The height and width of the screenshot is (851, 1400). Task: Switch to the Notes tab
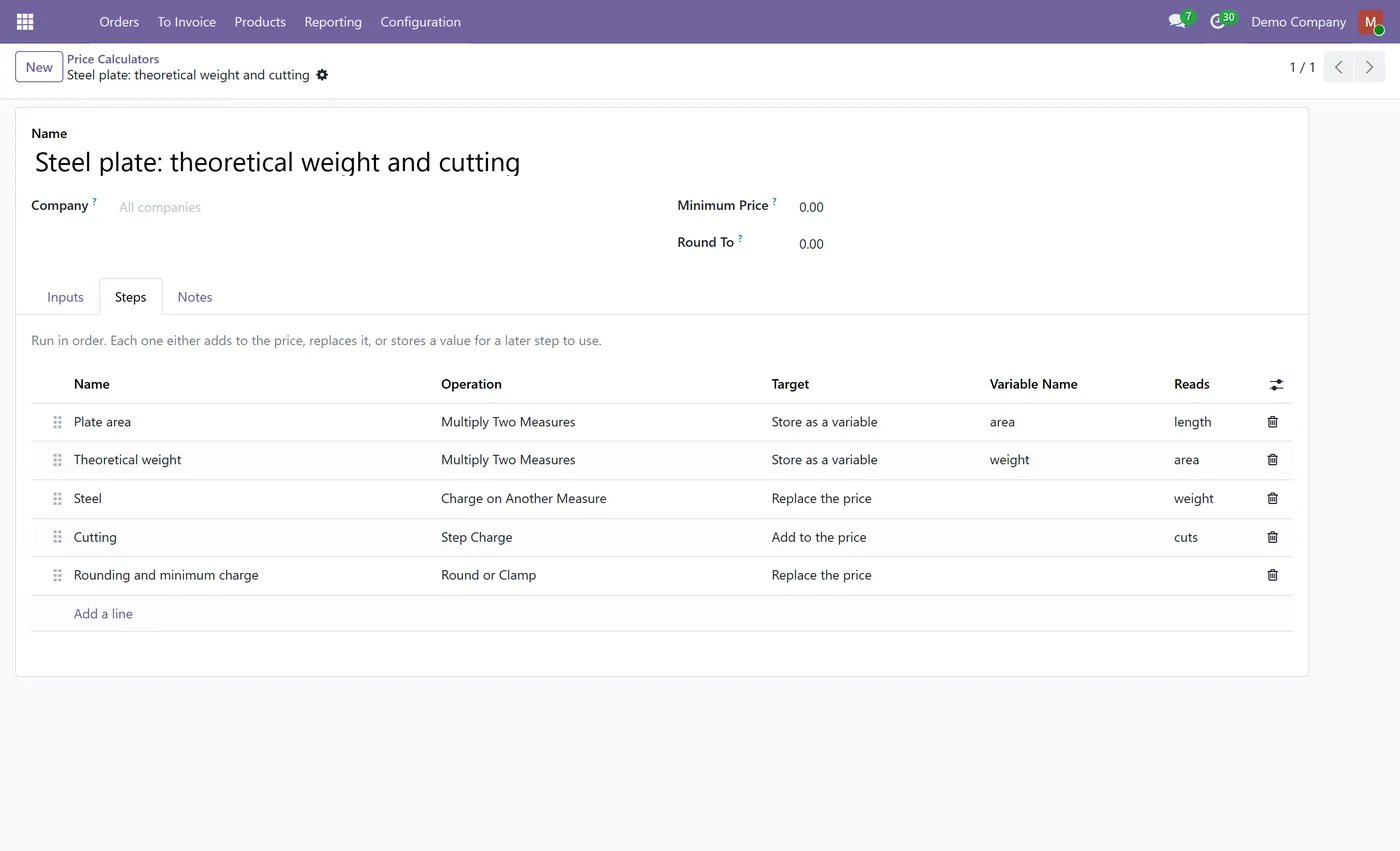[x=195, y=297]
